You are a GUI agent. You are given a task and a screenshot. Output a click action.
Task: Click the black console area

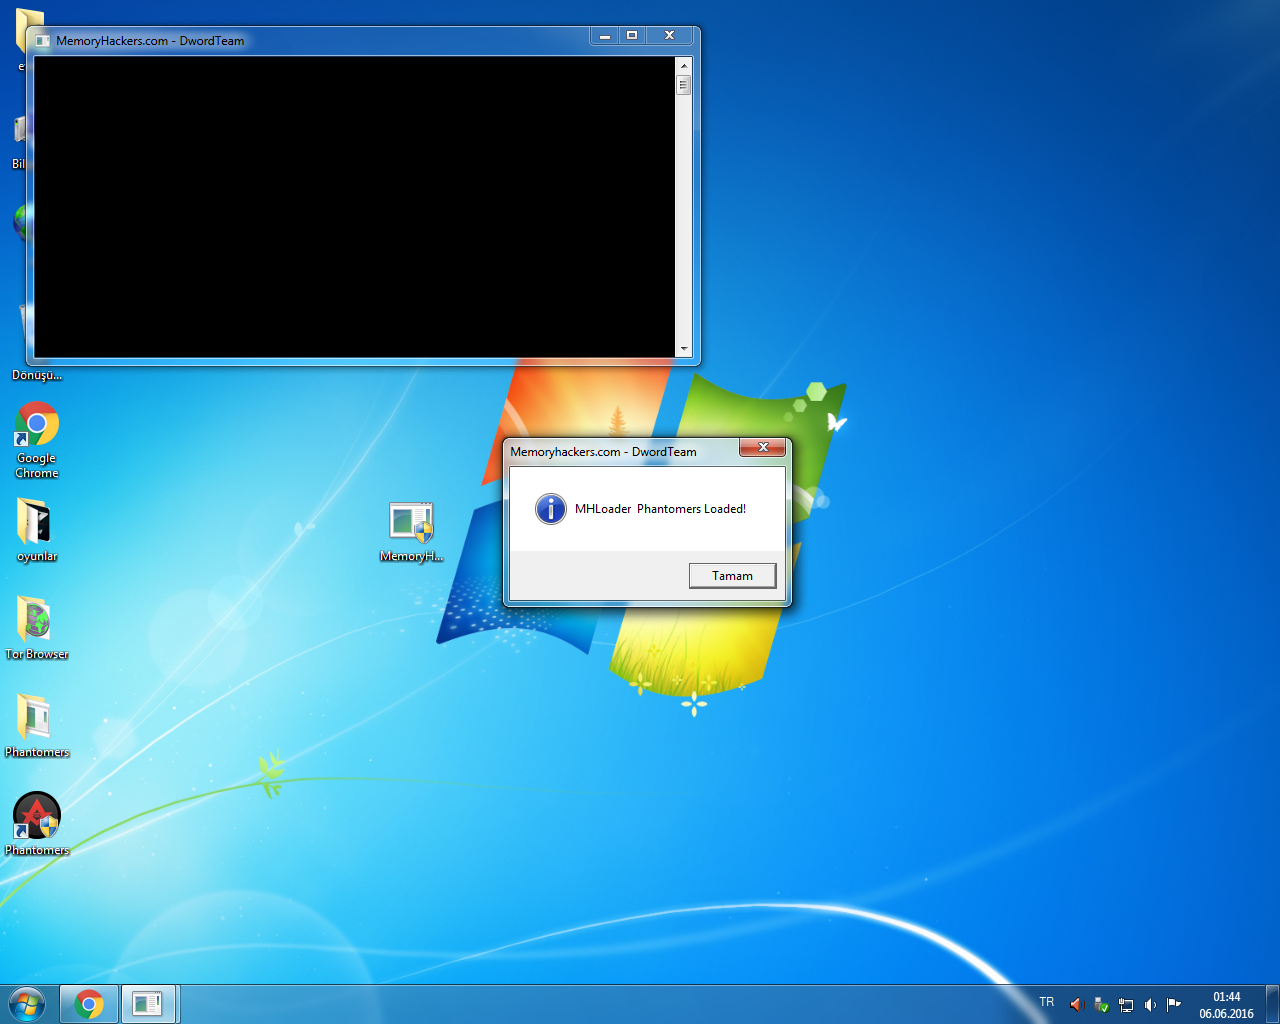355,207
